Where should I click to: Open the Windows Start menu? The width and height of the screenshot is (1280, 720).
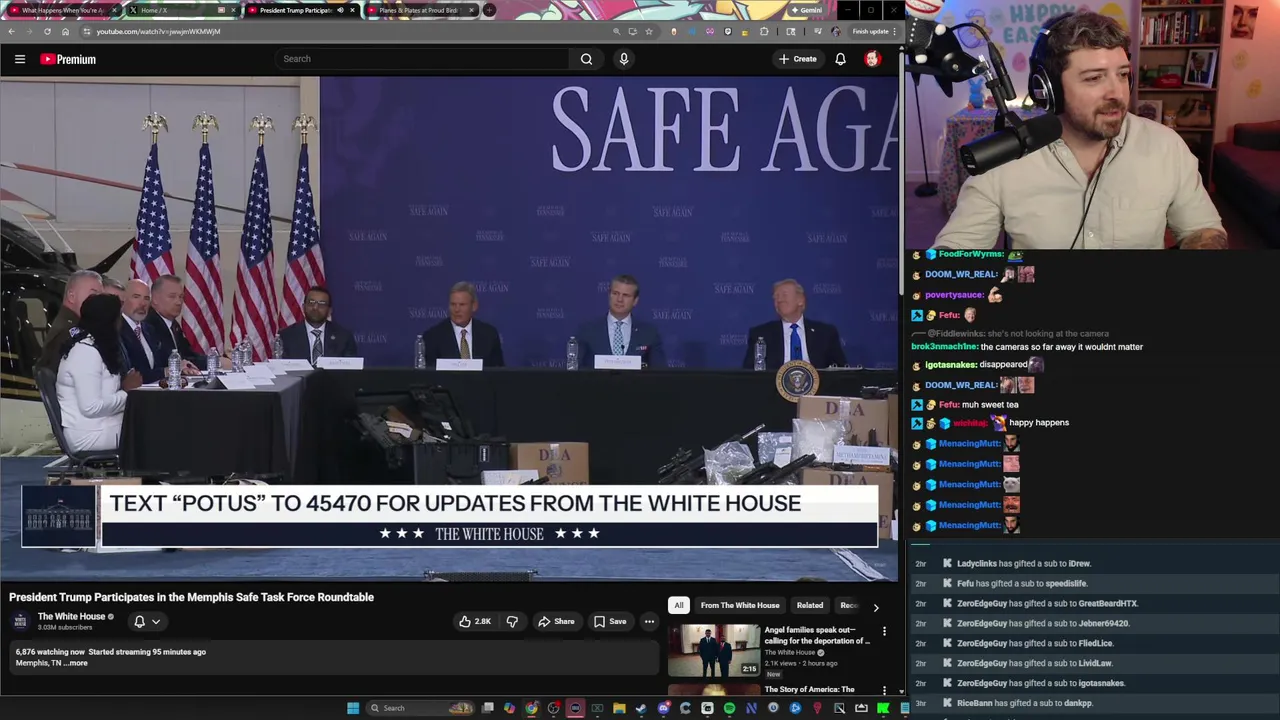click(353, 708)
